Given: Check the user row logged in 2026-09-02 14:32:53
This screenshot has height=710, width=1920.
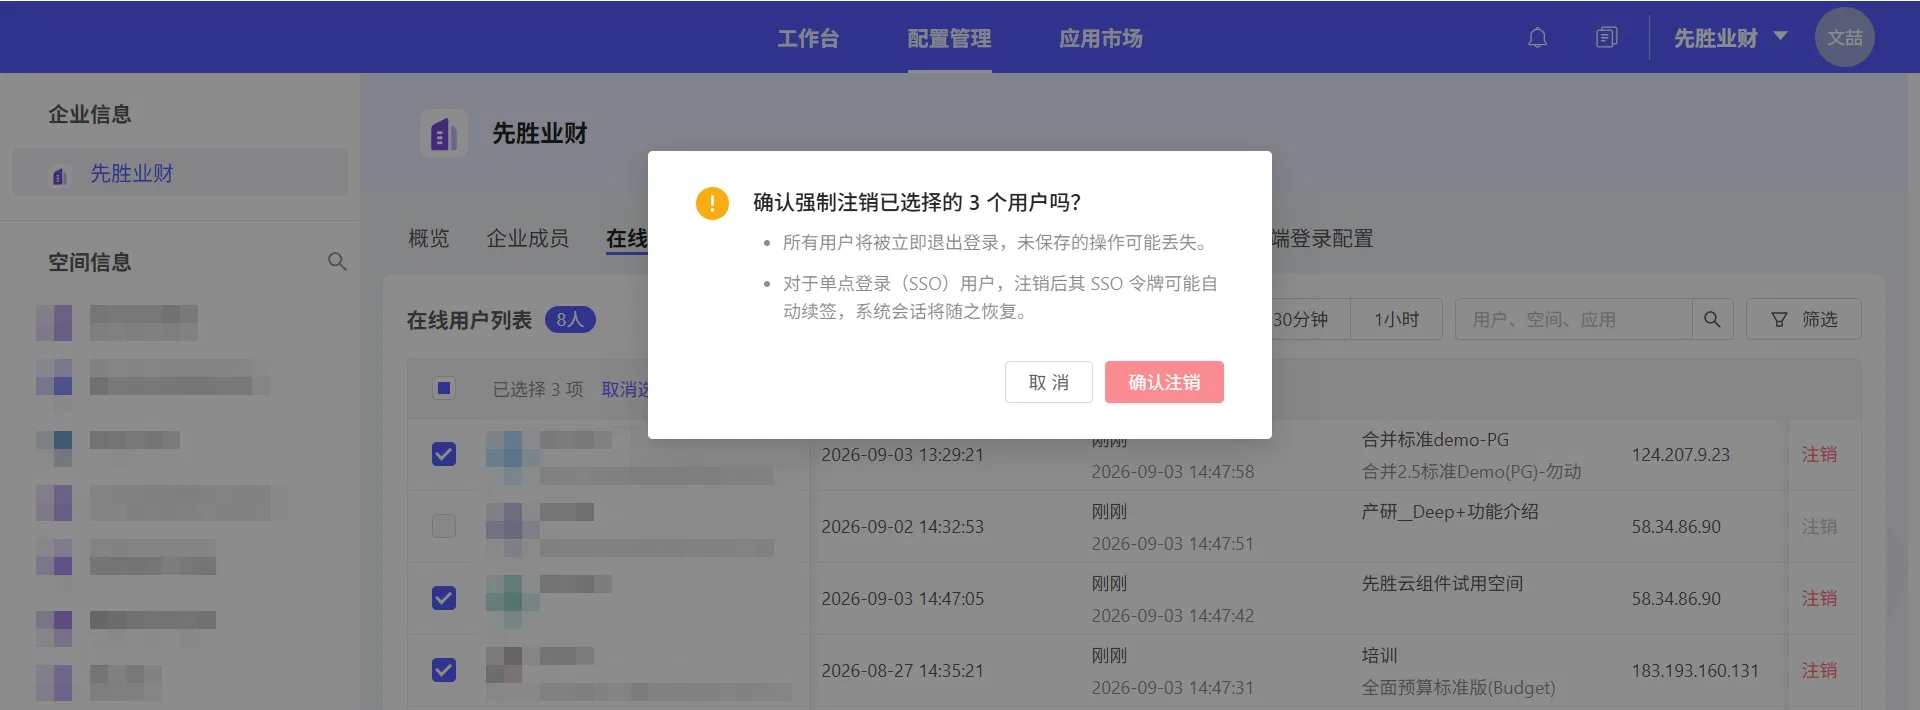Looking at the screenshot, I should [444, 526].
